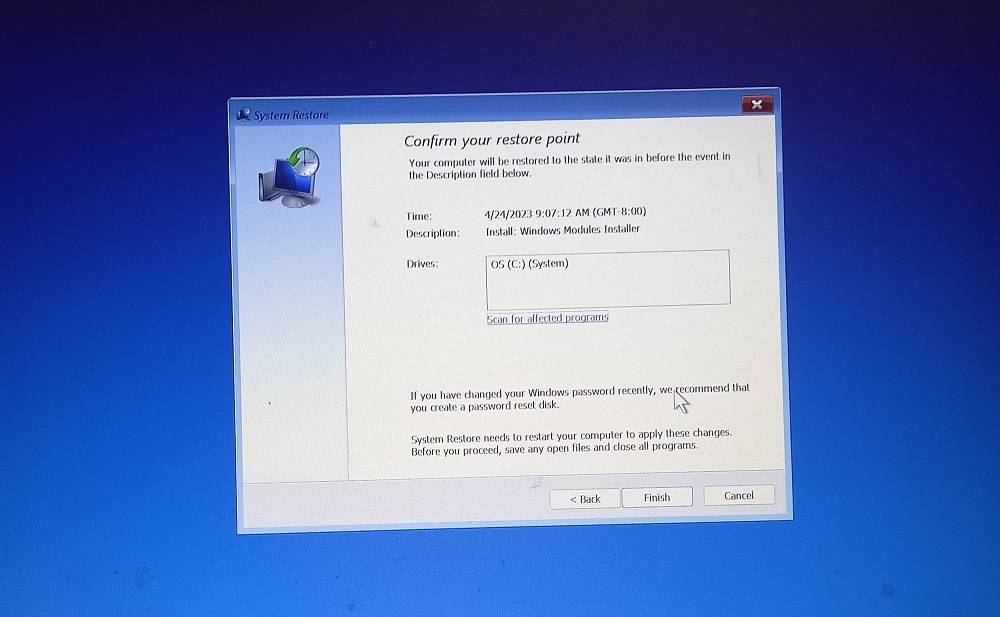
Task: Close the System Restore window
Action: (757, 104)
